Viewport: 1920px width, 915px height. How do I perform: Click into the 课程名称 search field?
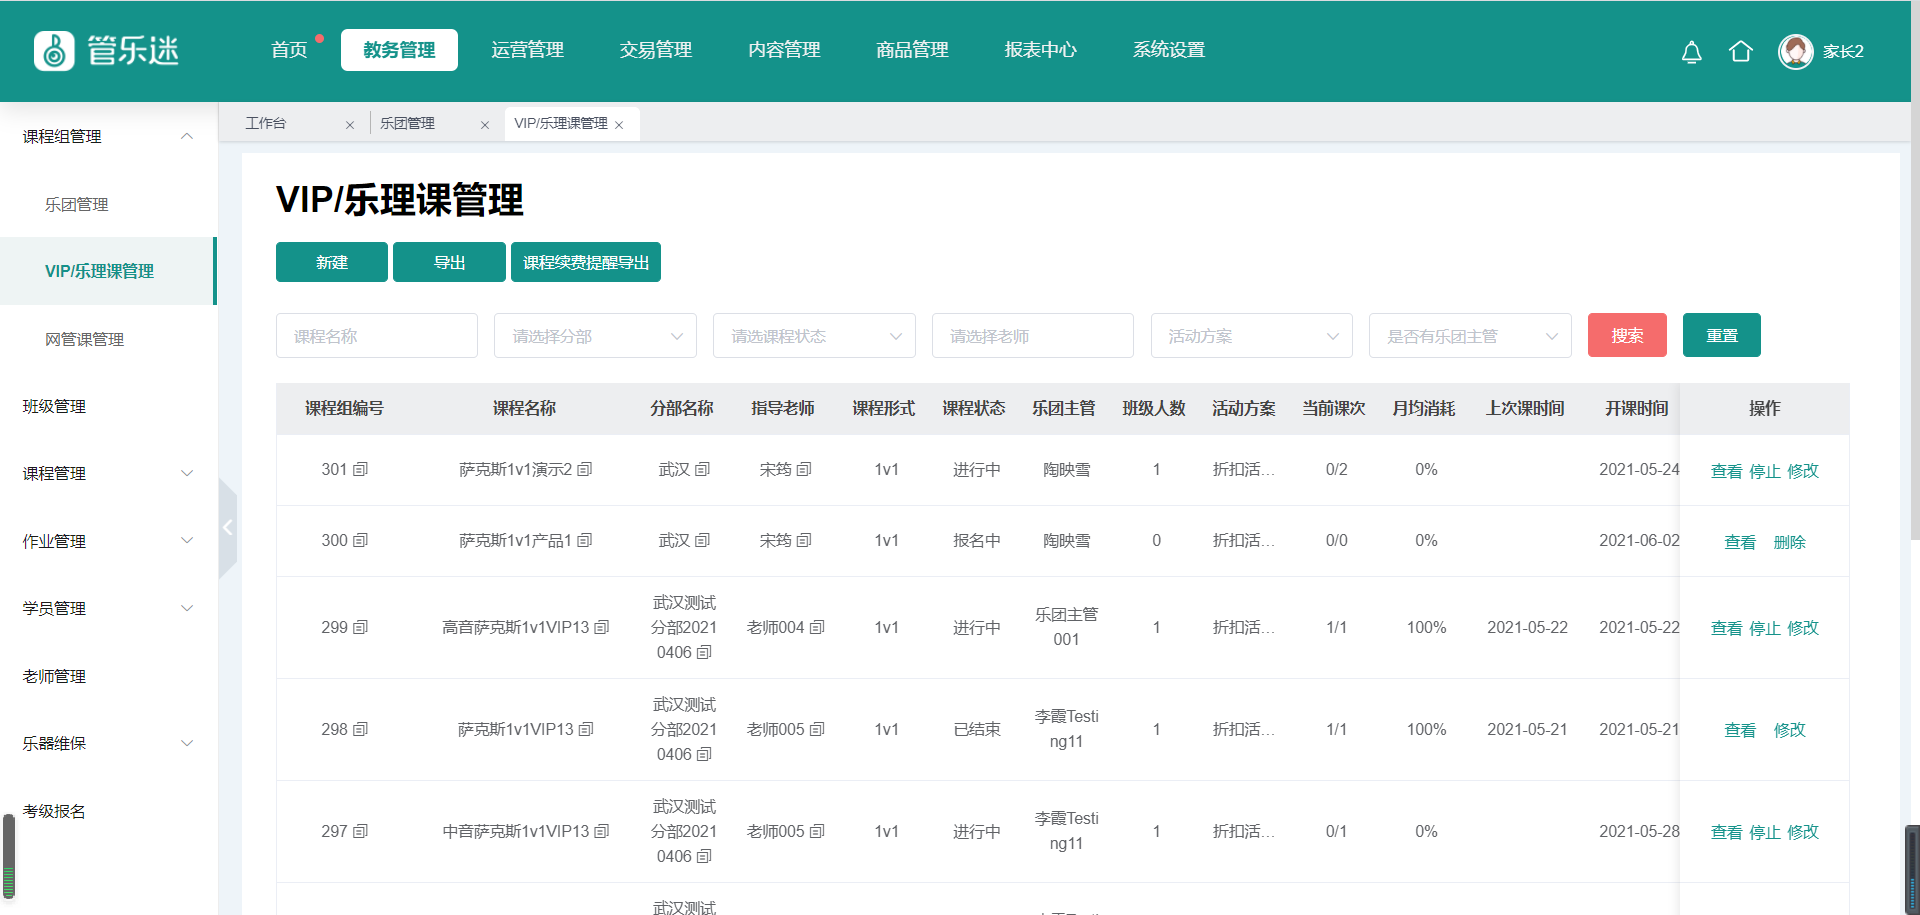point(376,336)
